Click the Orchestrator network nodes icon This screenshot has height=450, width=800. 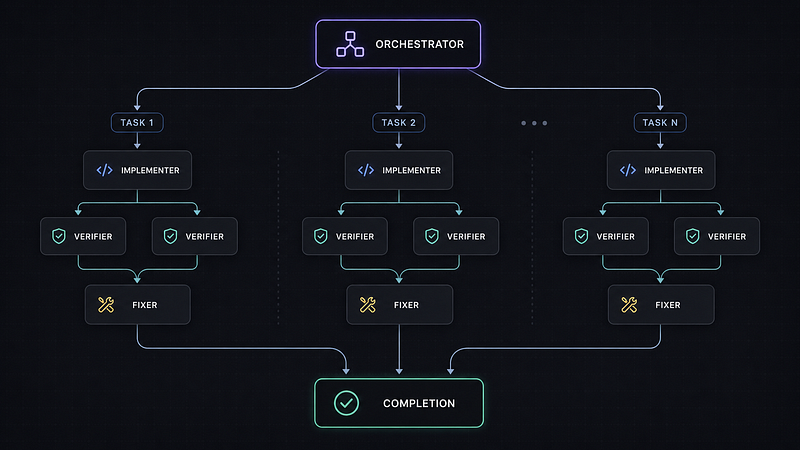click(x=350, y=44)
